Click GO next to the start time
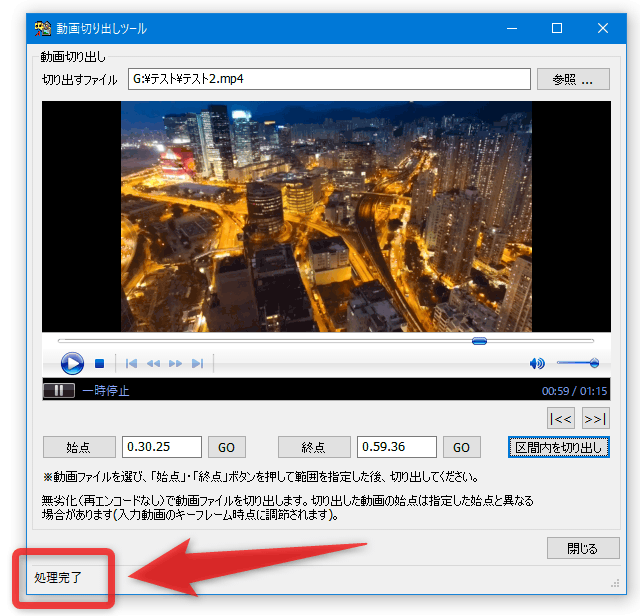Screen dimensions: 640x616 [227, 447]
